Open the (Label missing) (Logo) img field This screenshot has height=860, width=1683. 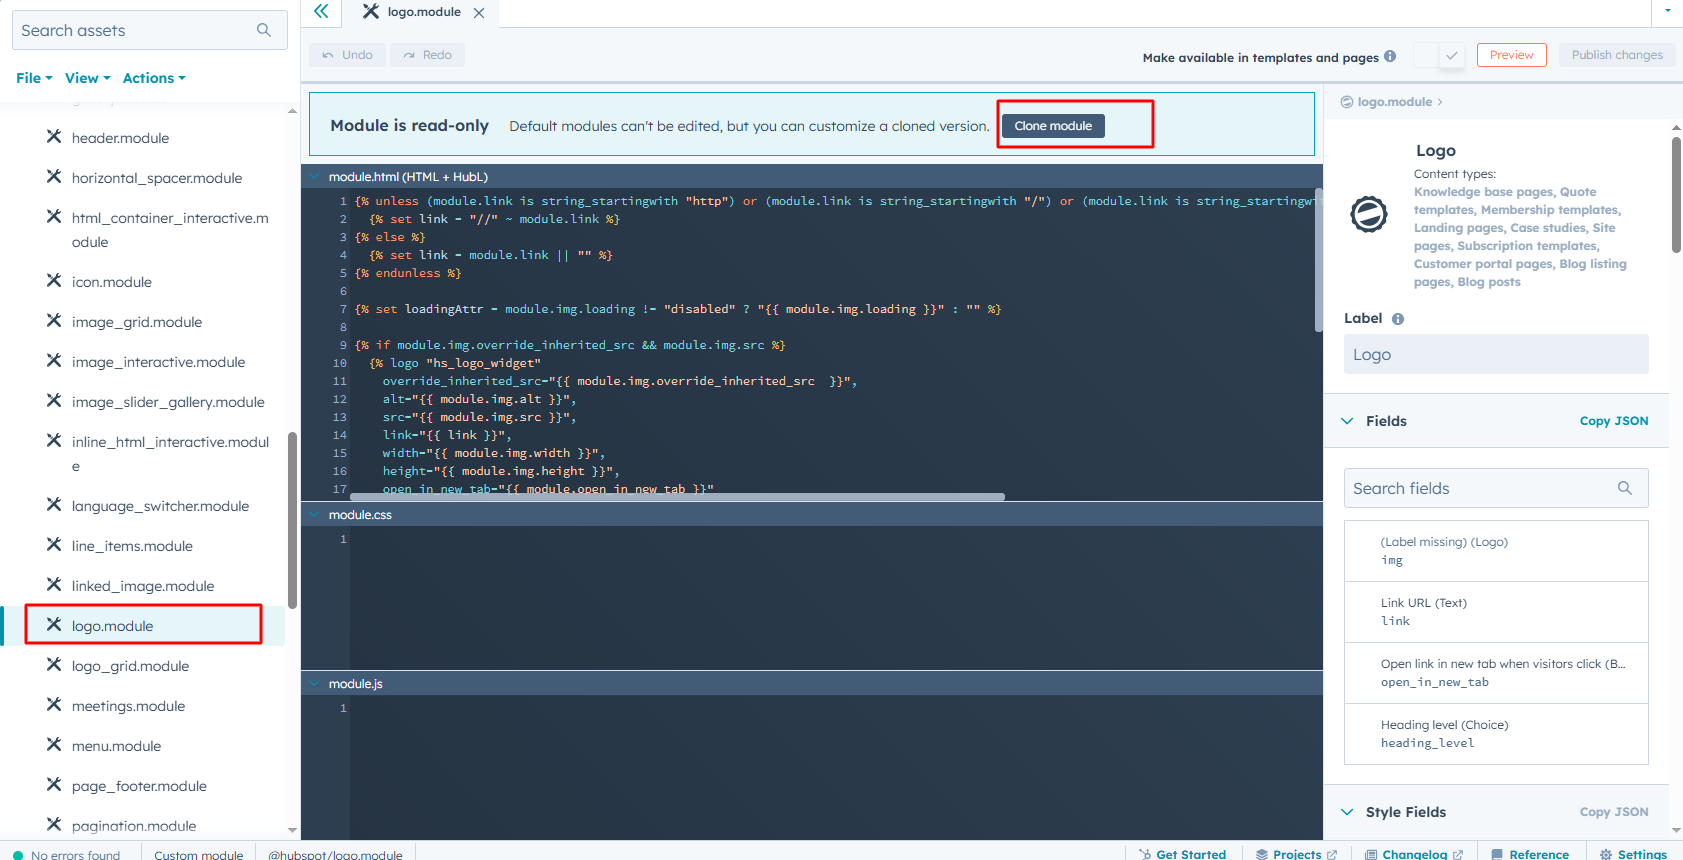click(1496, 551)
